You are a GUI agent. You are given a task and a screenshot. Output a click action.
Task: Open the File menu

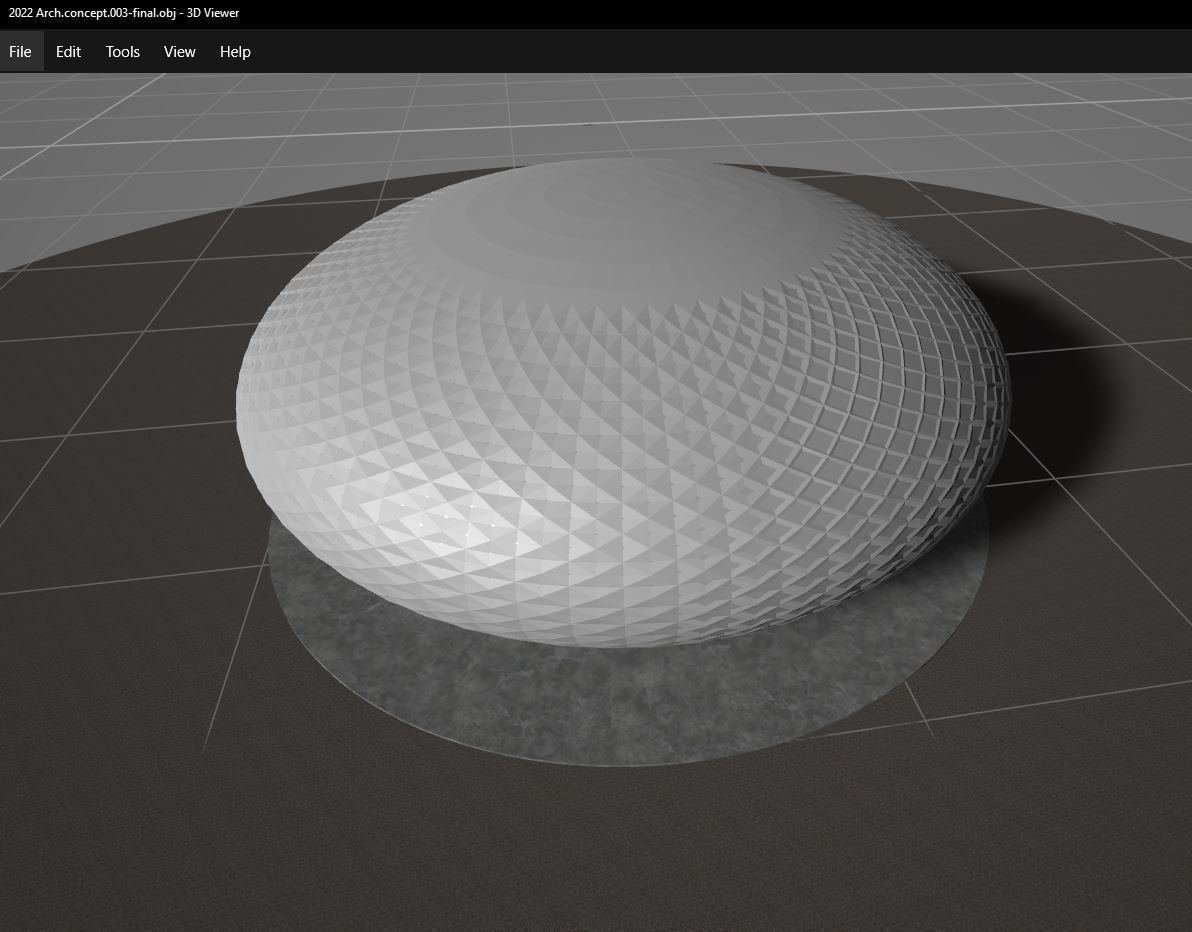pos(21,52)
